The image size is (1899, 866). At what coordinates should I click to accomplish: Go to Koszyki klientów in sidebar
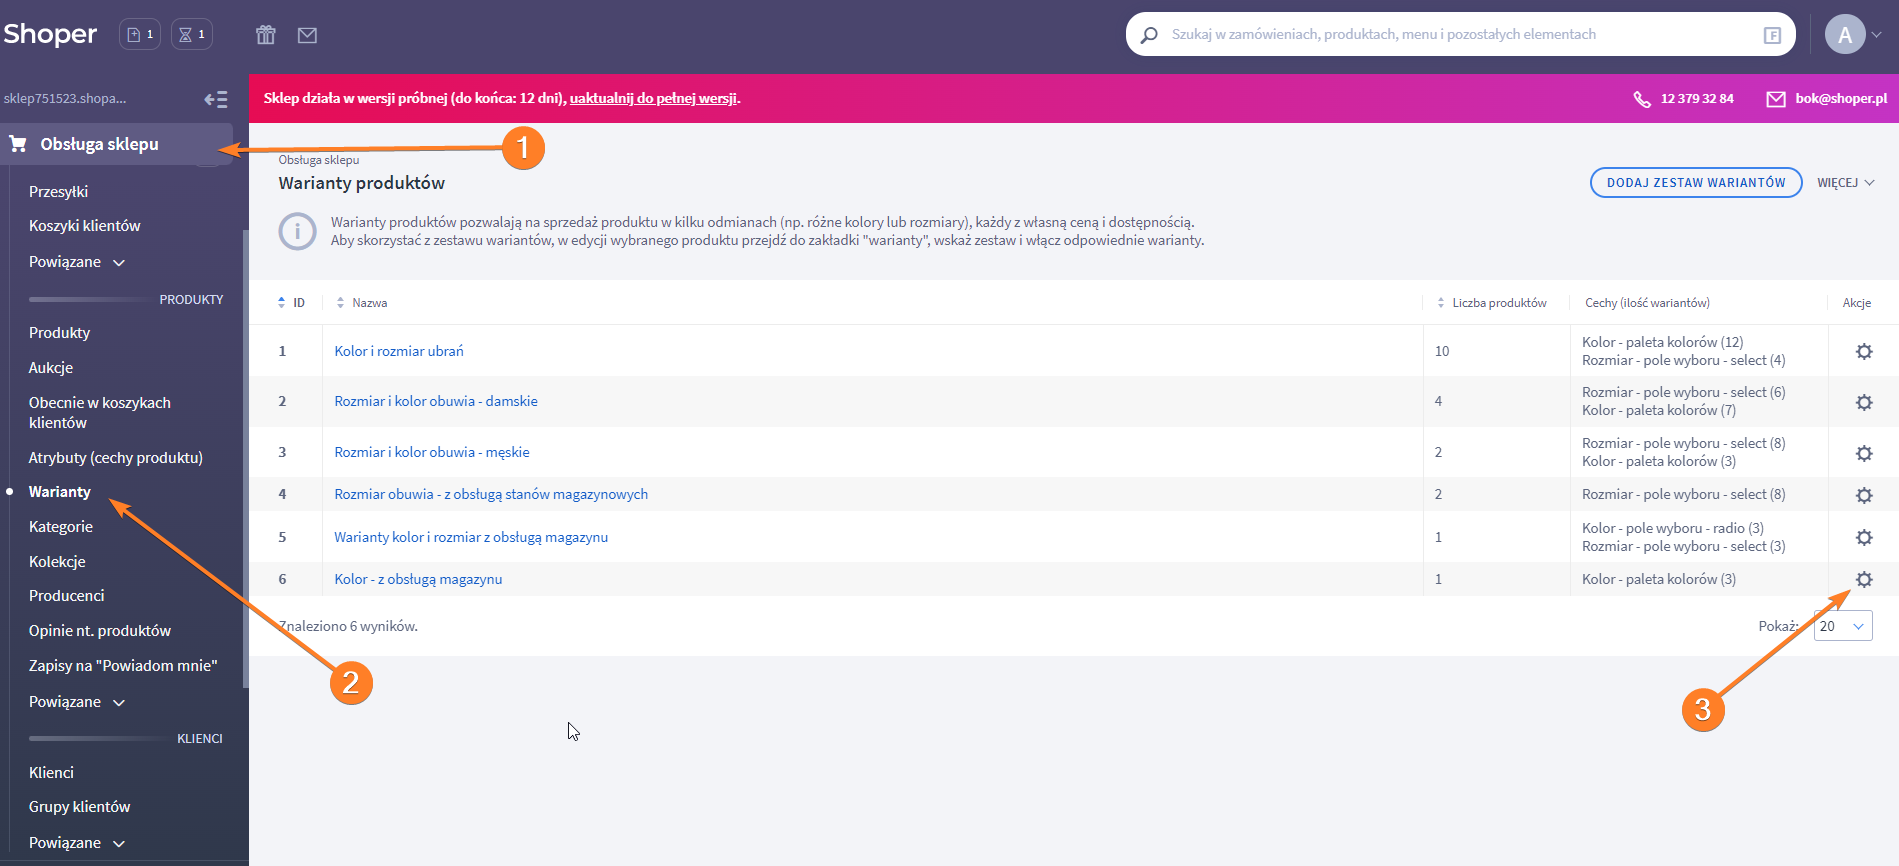click(x=84, y=226)
